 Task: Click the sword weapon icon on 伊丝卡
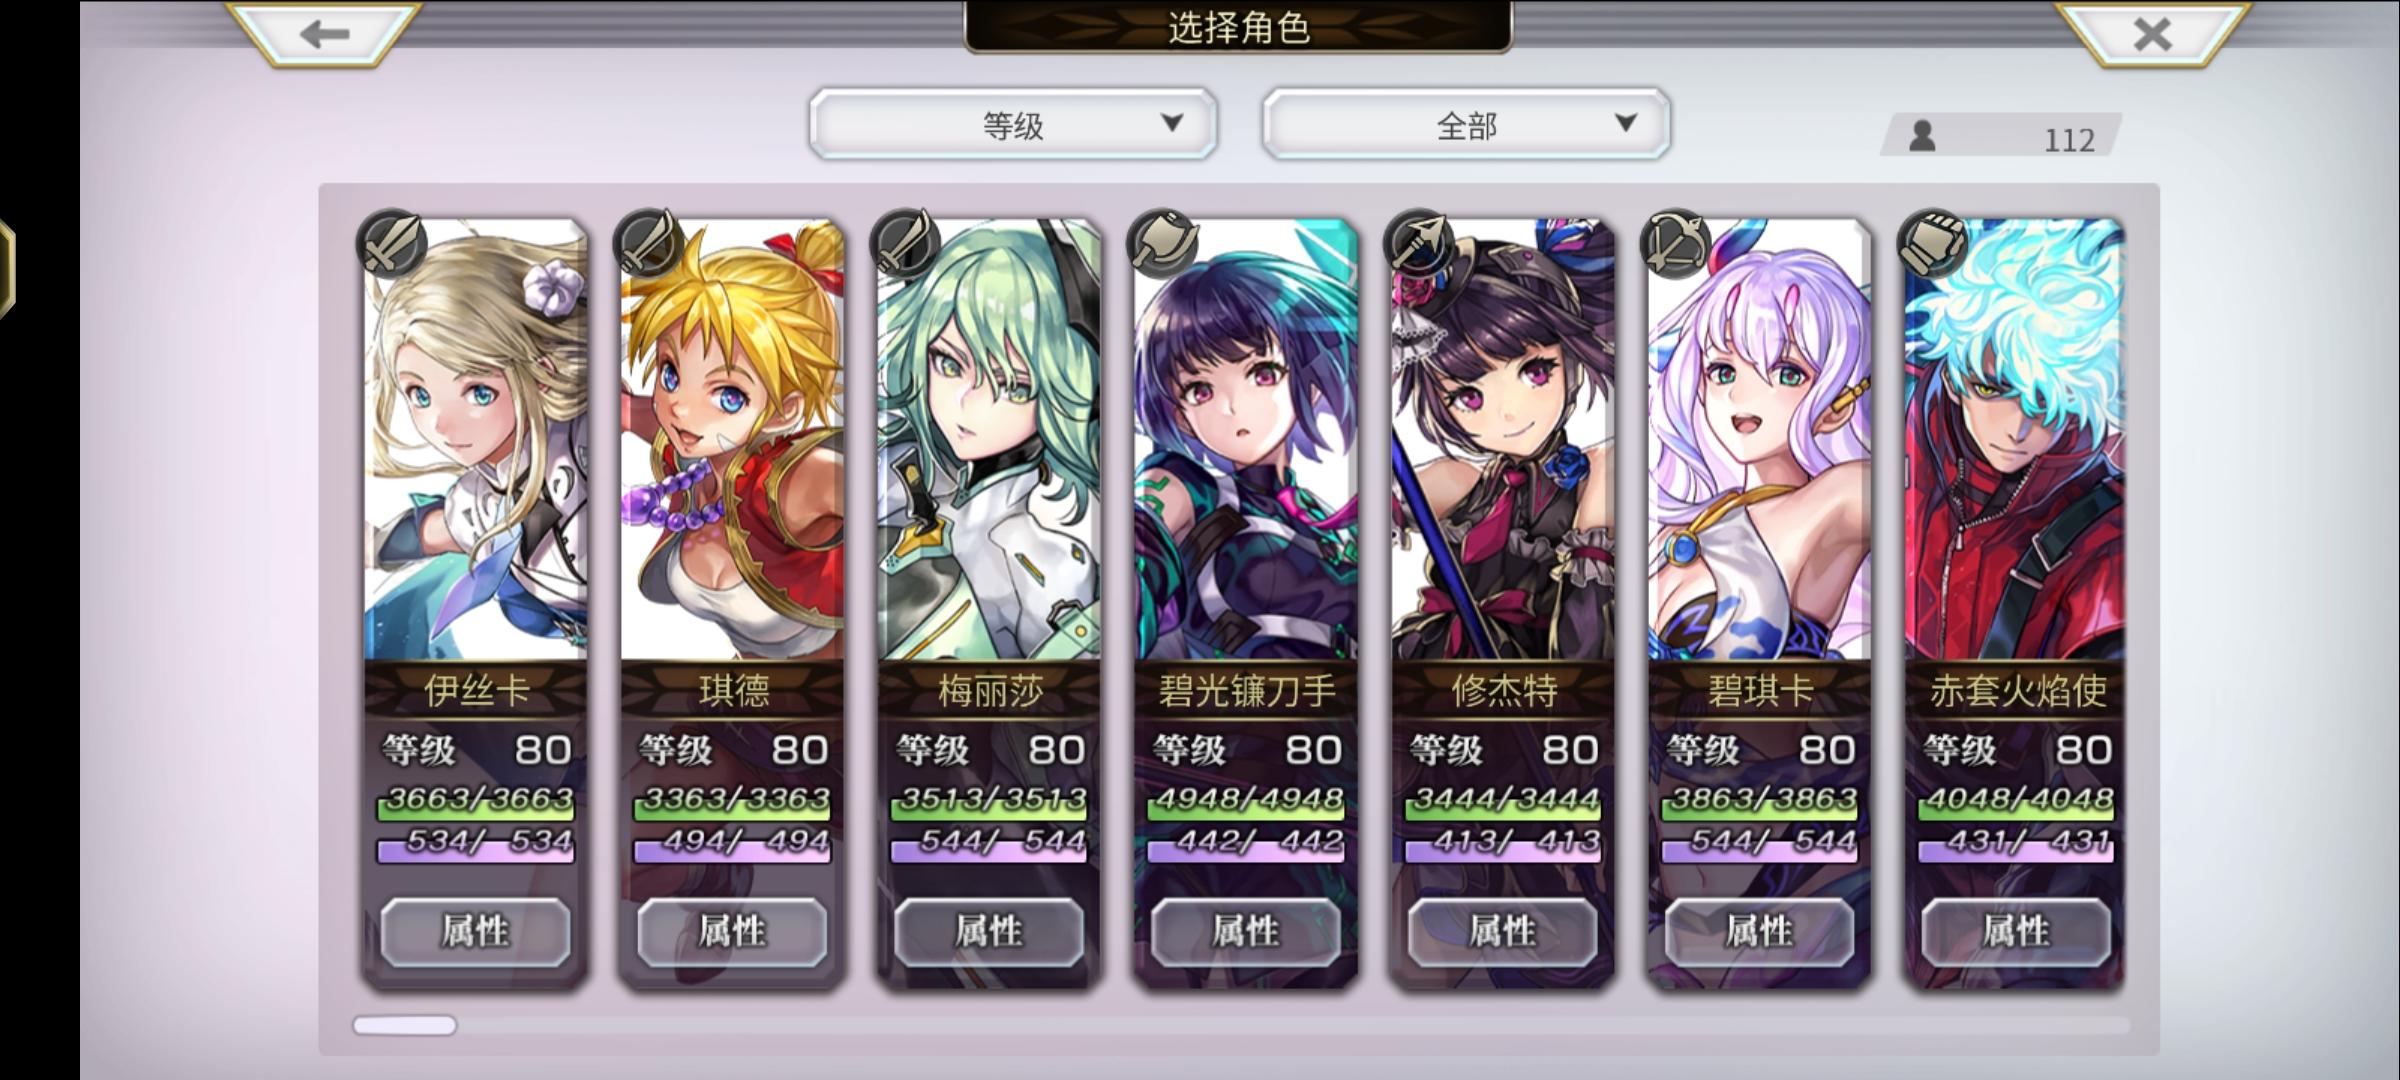[392, 243]
